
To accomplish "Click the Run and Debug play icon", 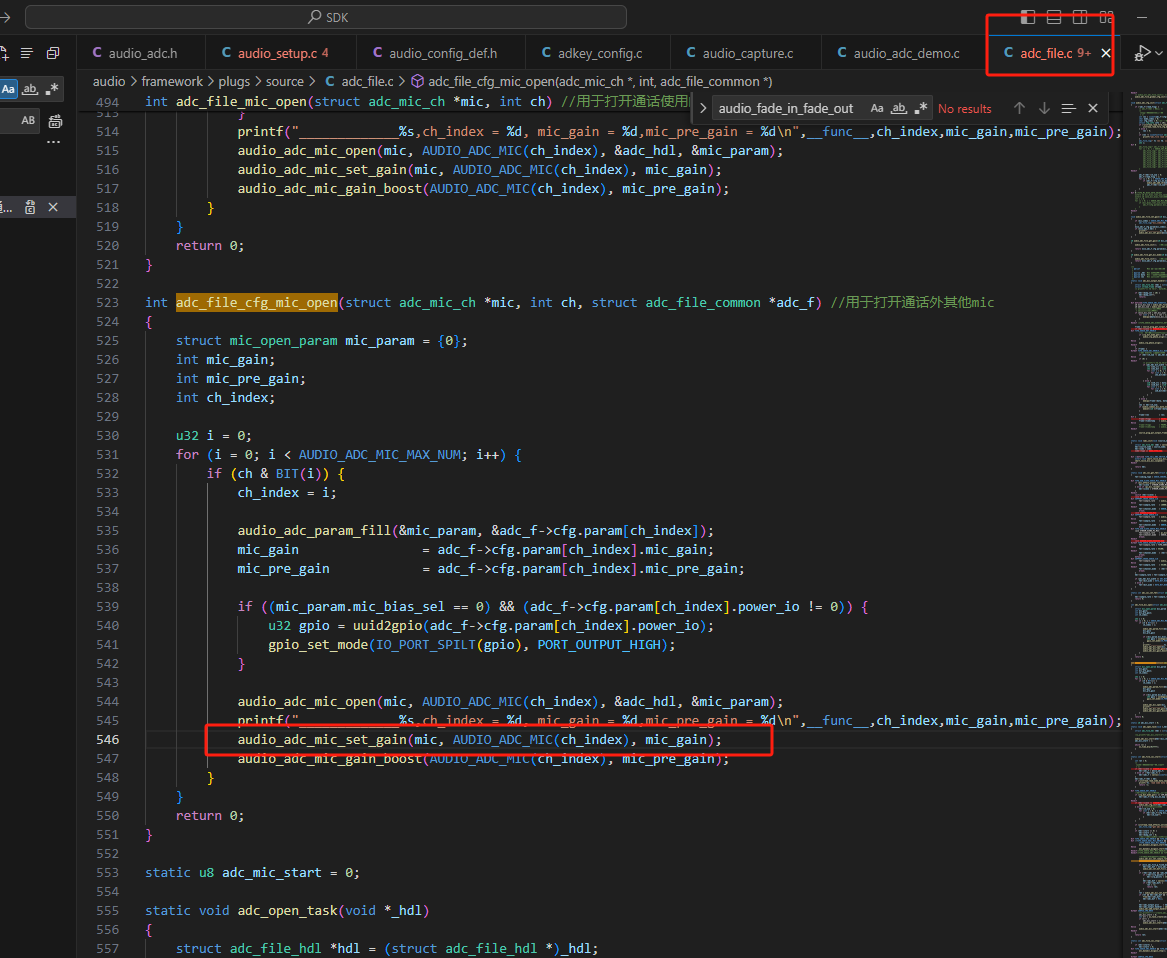I will tap(1142, 53).
